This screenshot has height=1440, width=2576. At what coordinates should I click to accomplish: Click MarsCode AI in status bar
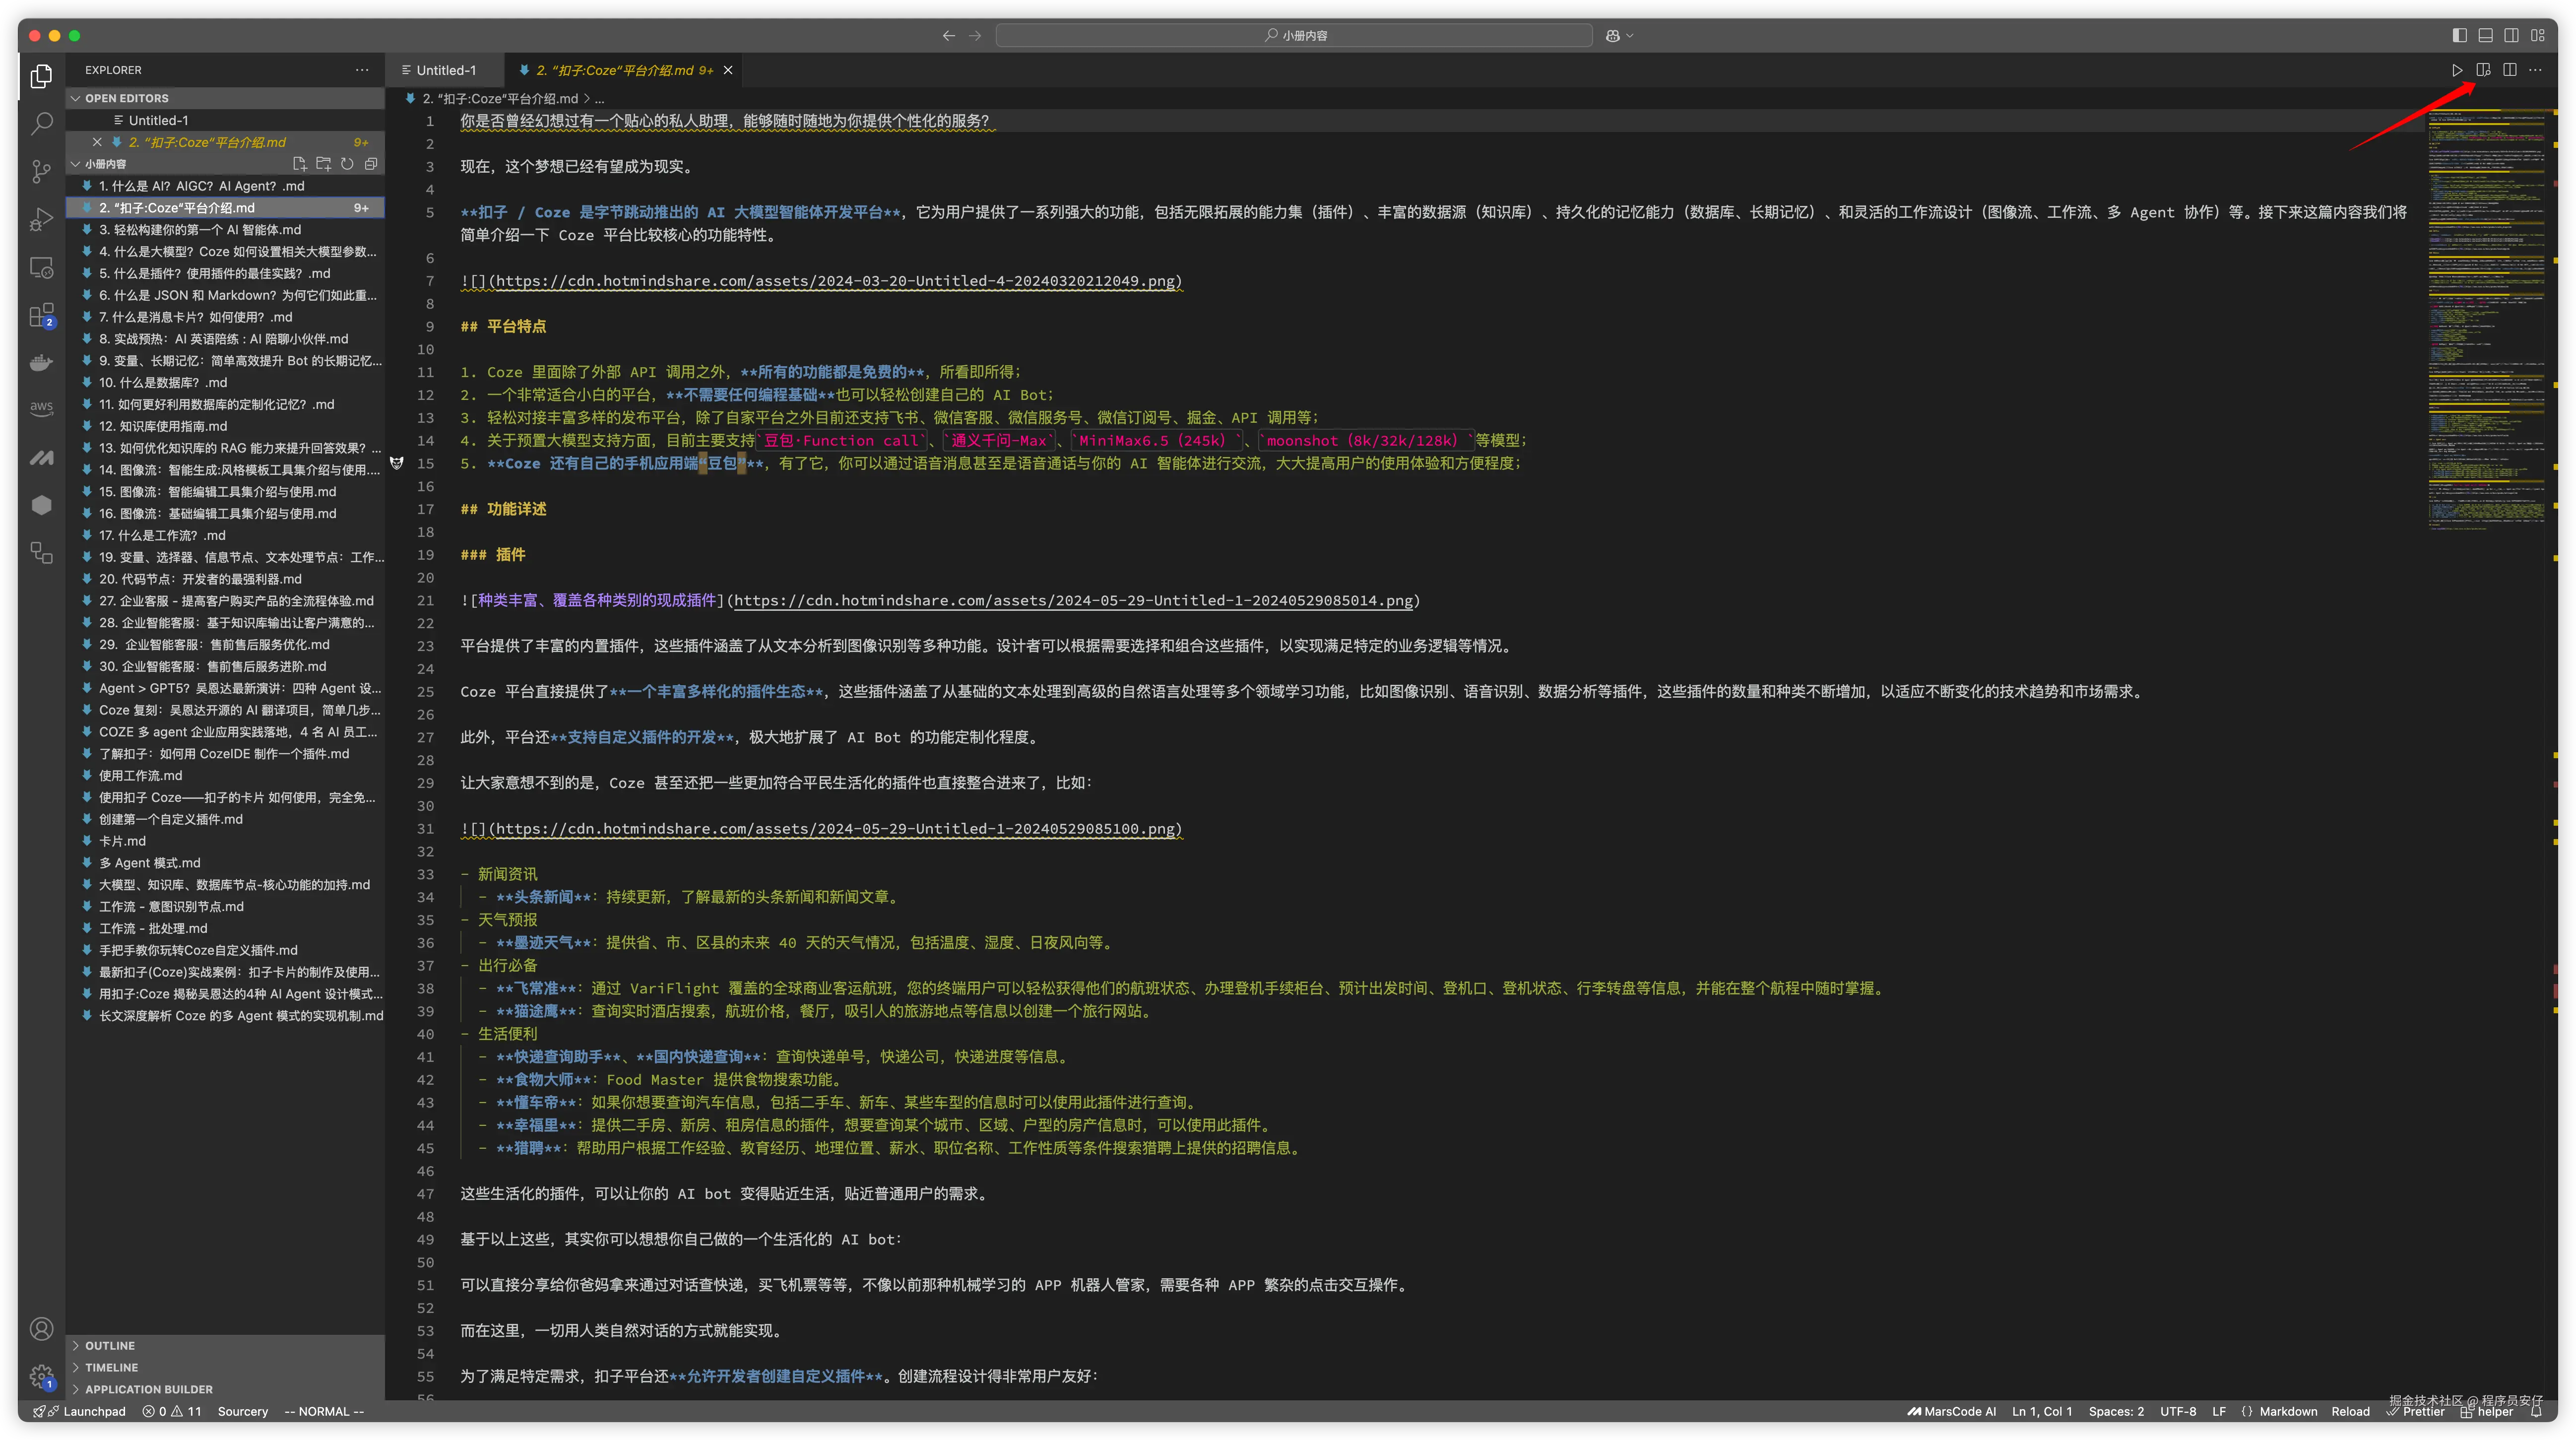pos(1951,1411)
